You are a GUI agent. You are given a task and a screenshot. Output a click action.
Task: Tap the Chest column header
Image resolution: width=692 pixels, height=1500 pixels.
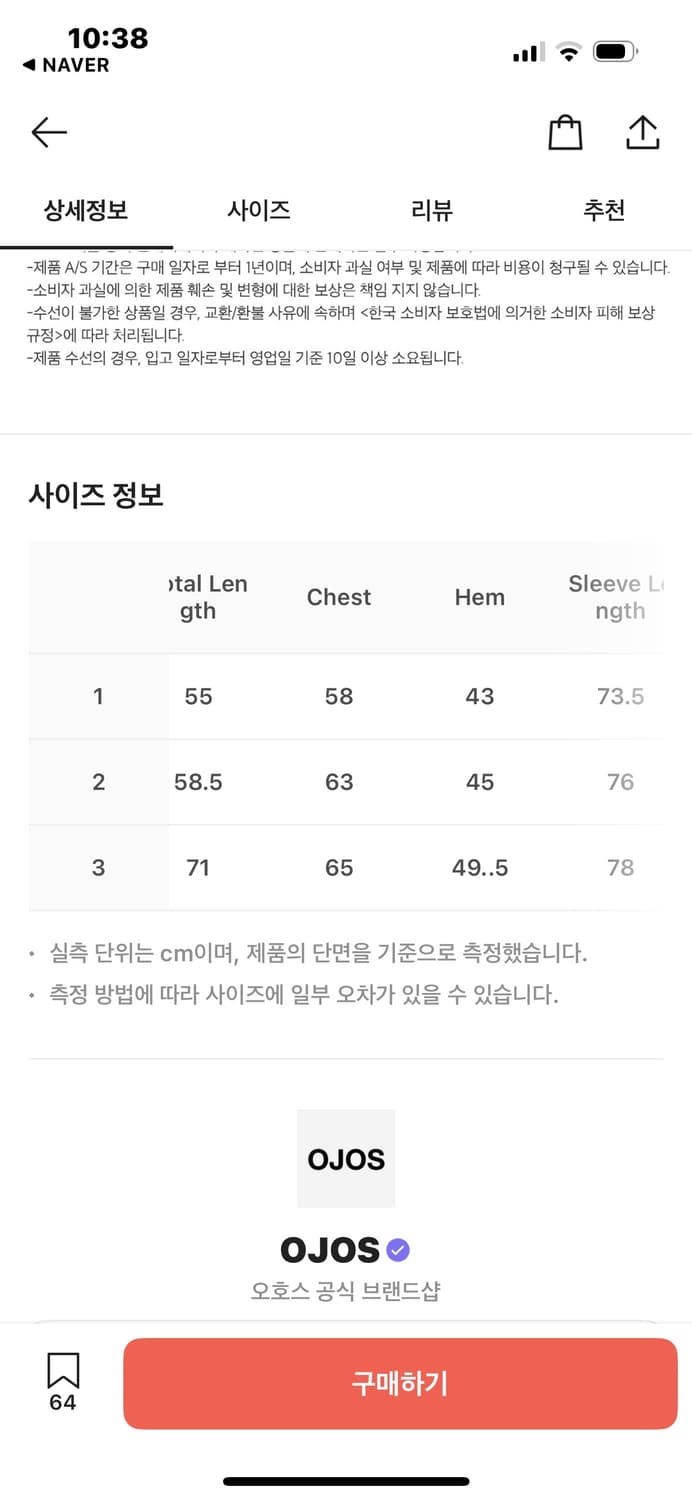click(x=339, y=597)
